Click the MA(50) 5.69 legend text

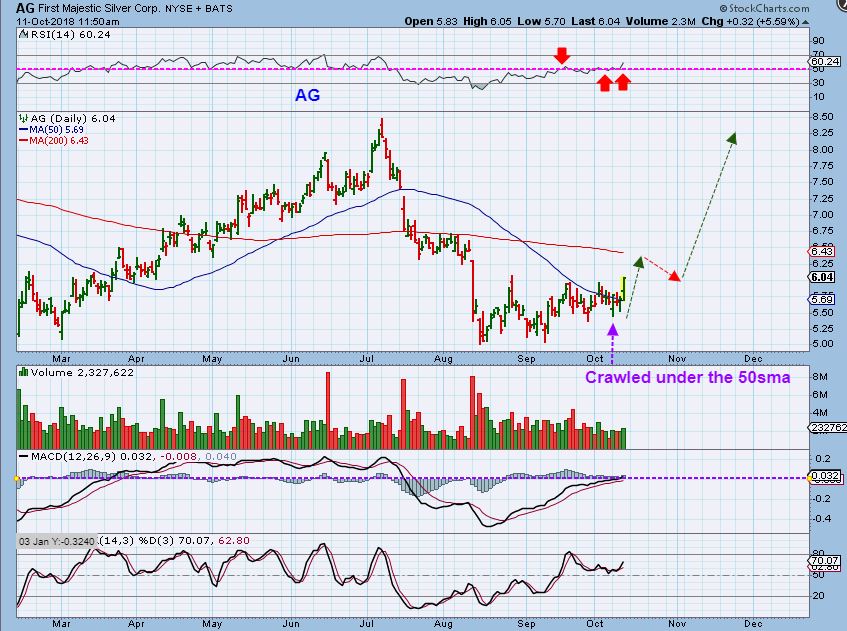[57, 130]
